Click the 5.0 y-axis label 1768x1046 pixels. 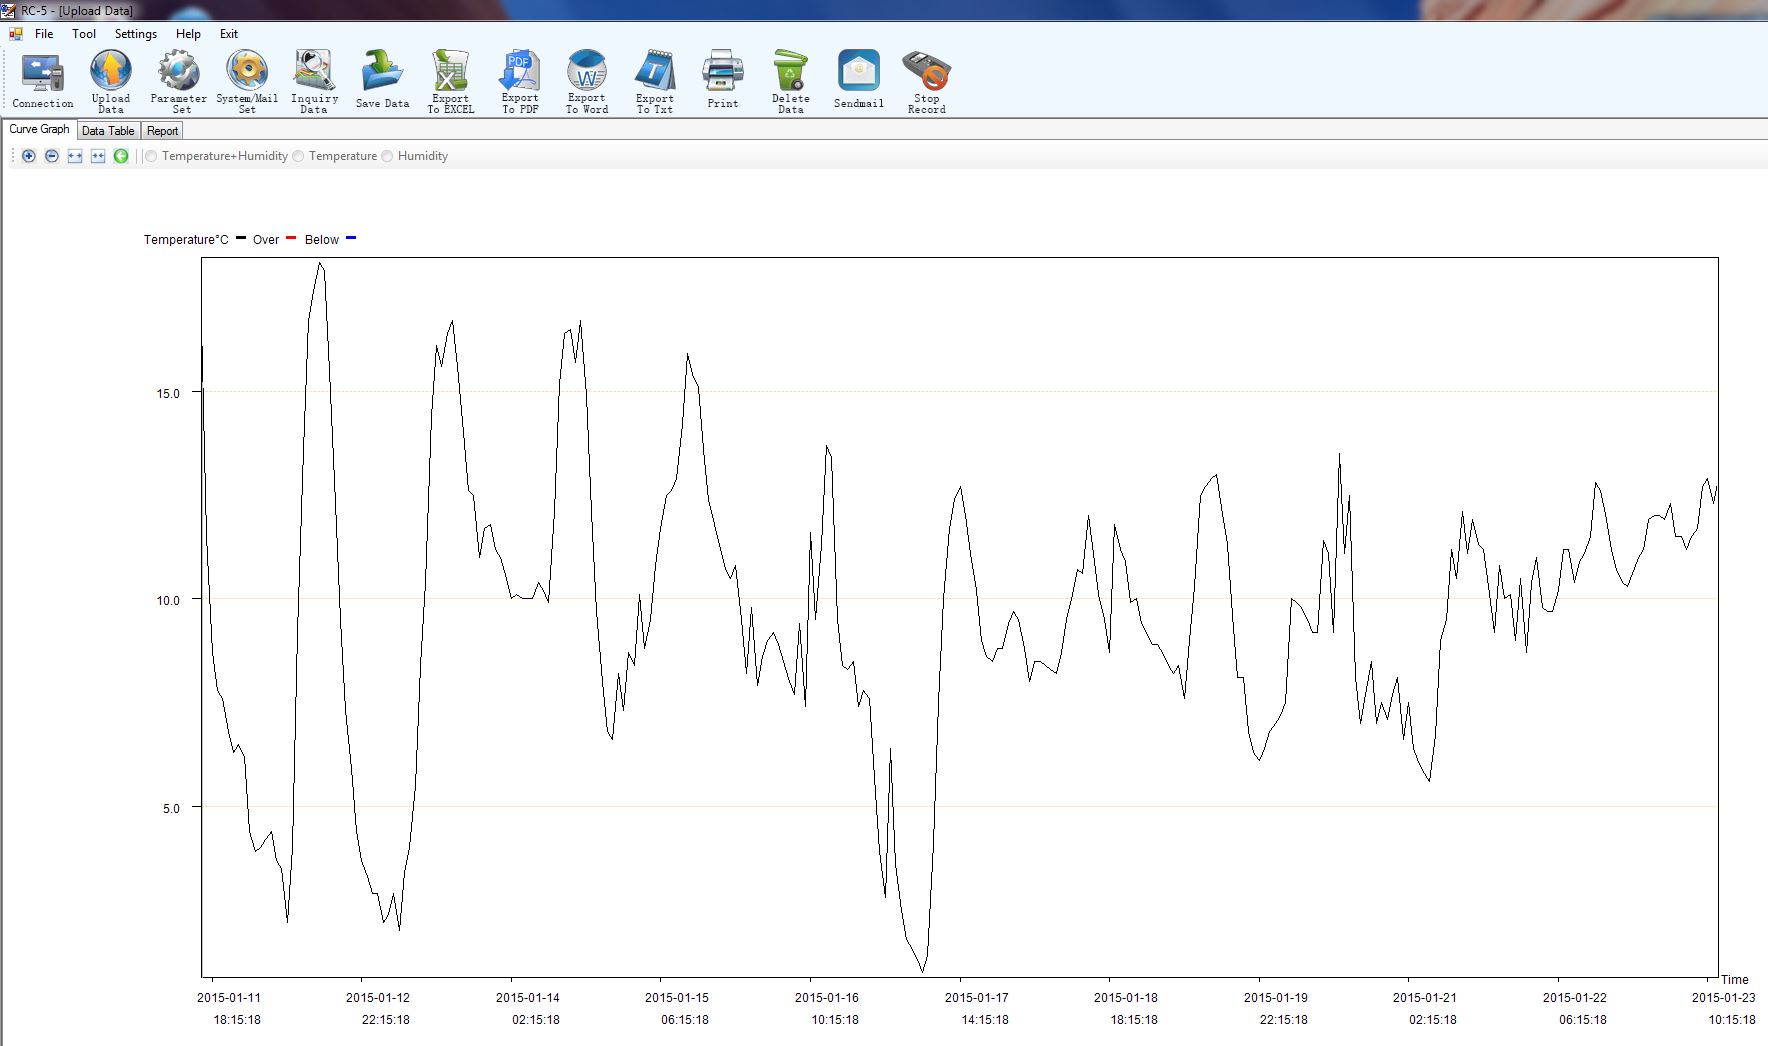click(x=171, y=808)
